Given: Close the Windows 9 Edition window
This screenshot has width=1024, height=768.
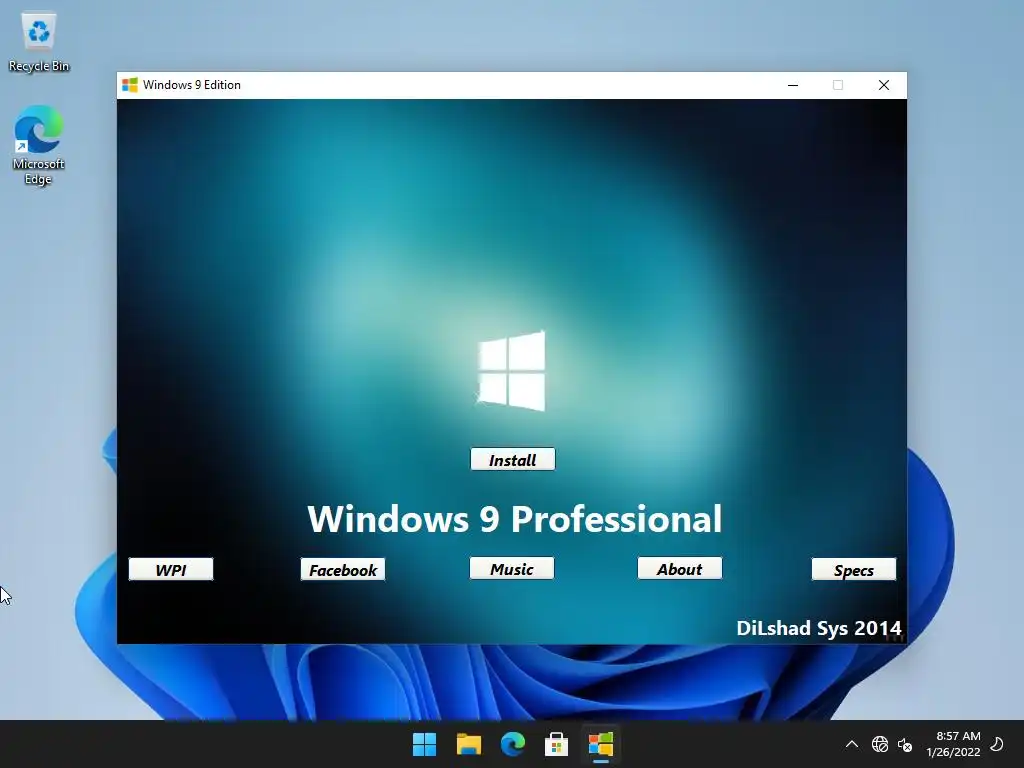Looking at the screenshot, I should [884, 85].
